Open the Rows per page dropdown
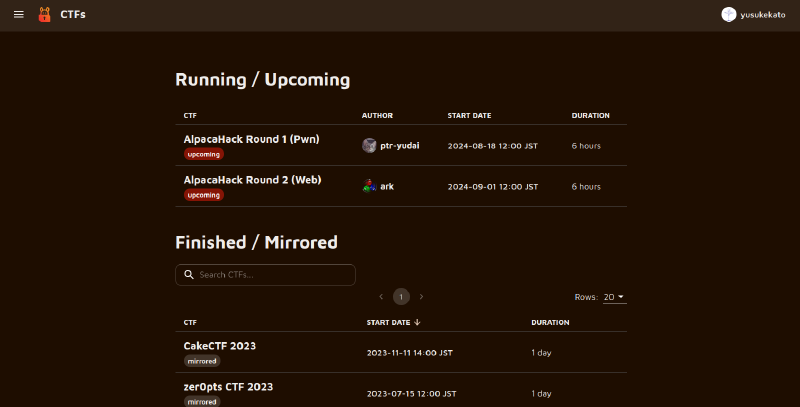800x407 pixels. coord(615,297)
